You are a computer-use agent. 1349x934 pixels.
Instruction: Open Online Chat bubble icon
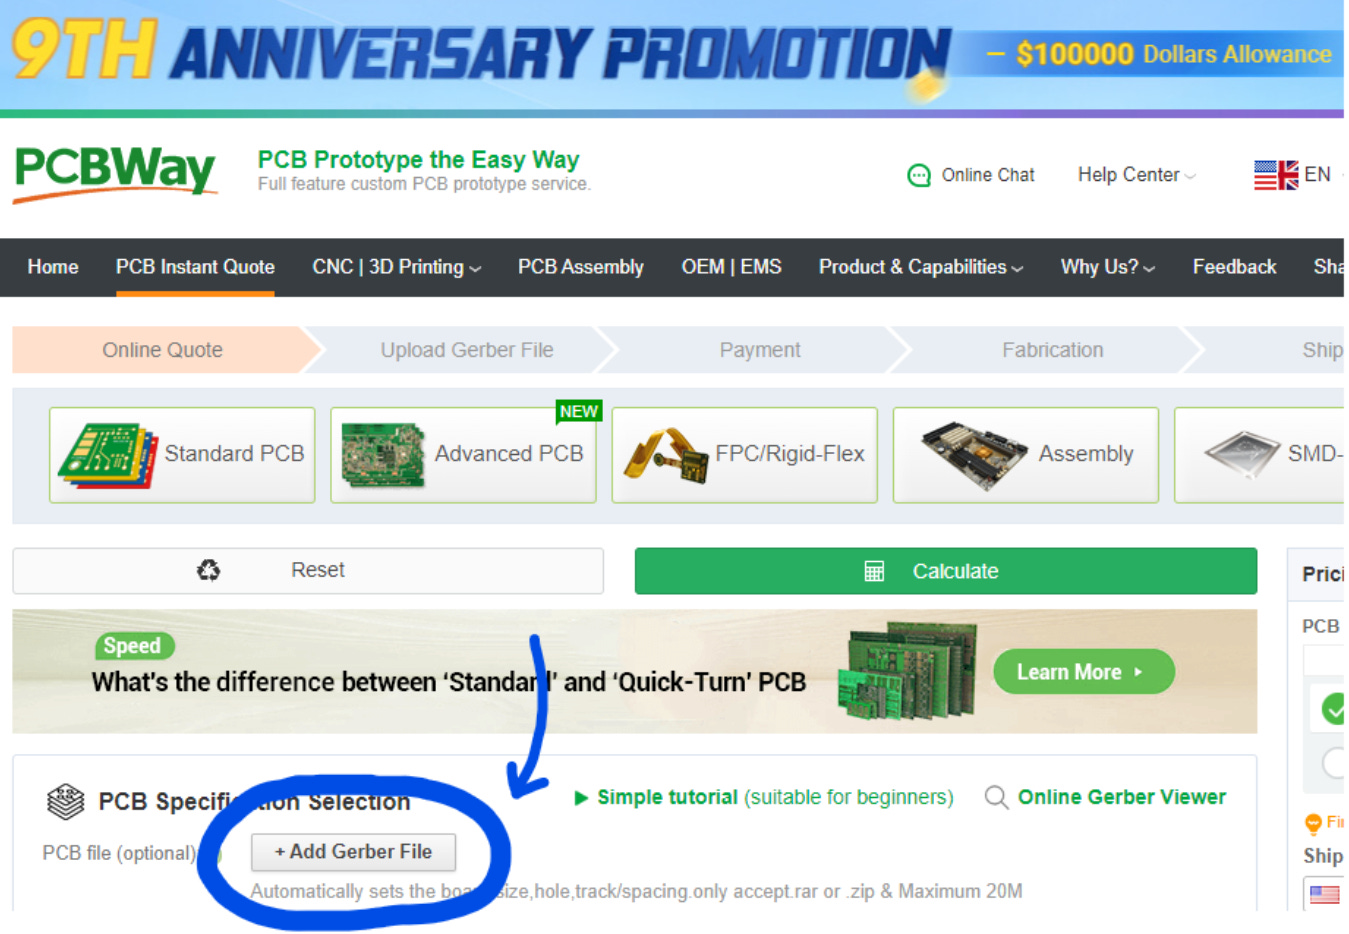coord(918,176)
